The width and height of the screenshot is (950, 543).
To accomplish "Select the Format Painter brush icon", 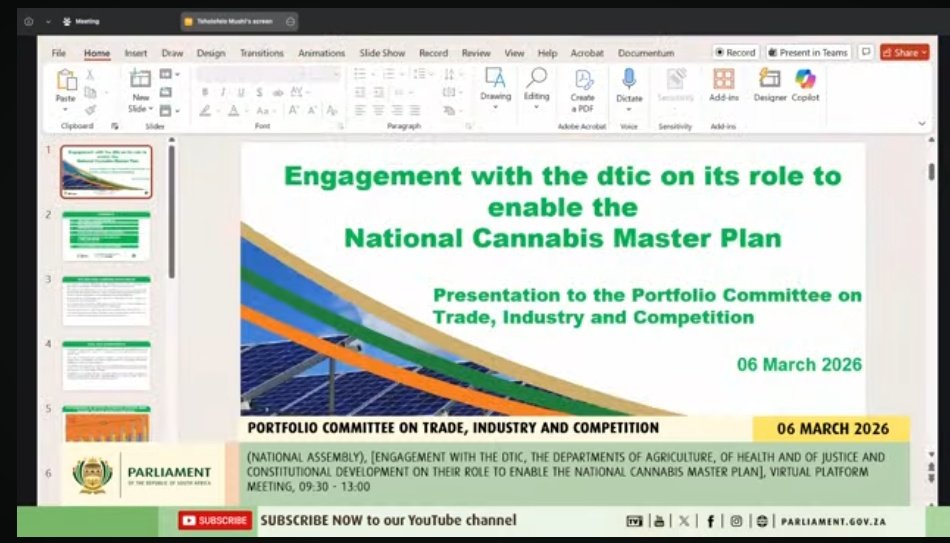I will point(90,110).
